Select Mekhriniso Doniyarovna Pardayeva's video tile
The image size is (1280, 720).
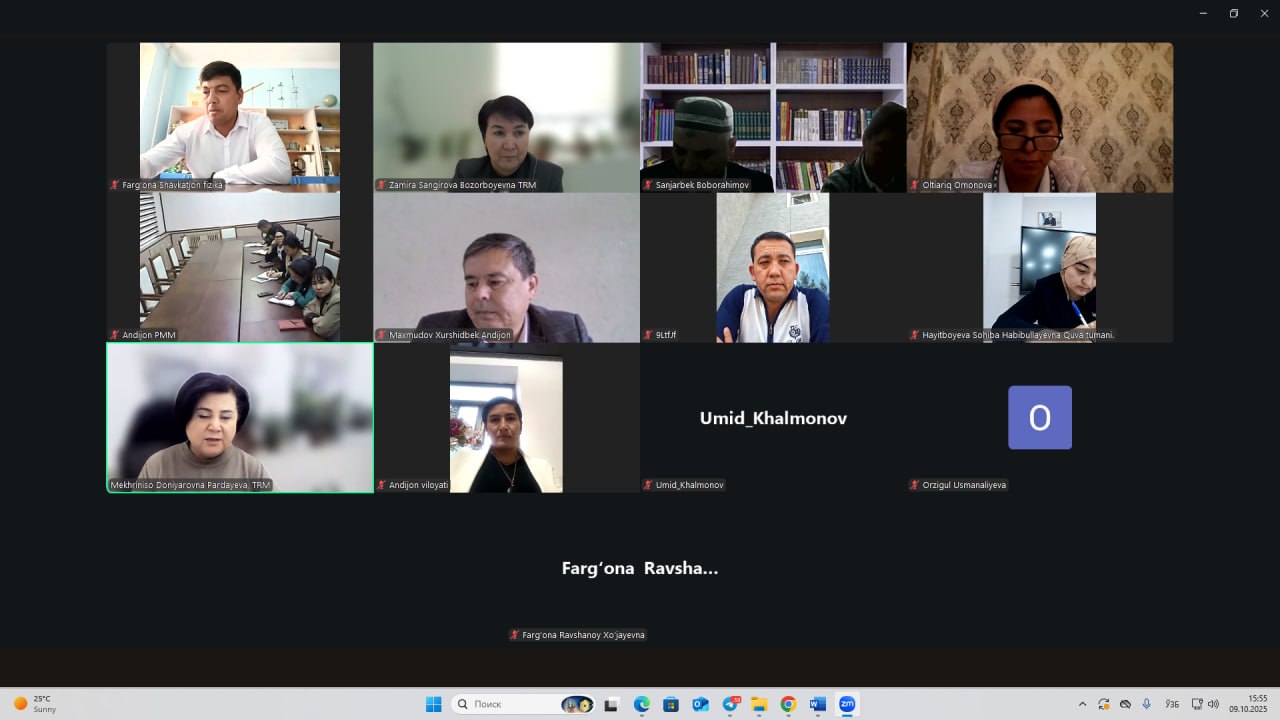(240, 418)
